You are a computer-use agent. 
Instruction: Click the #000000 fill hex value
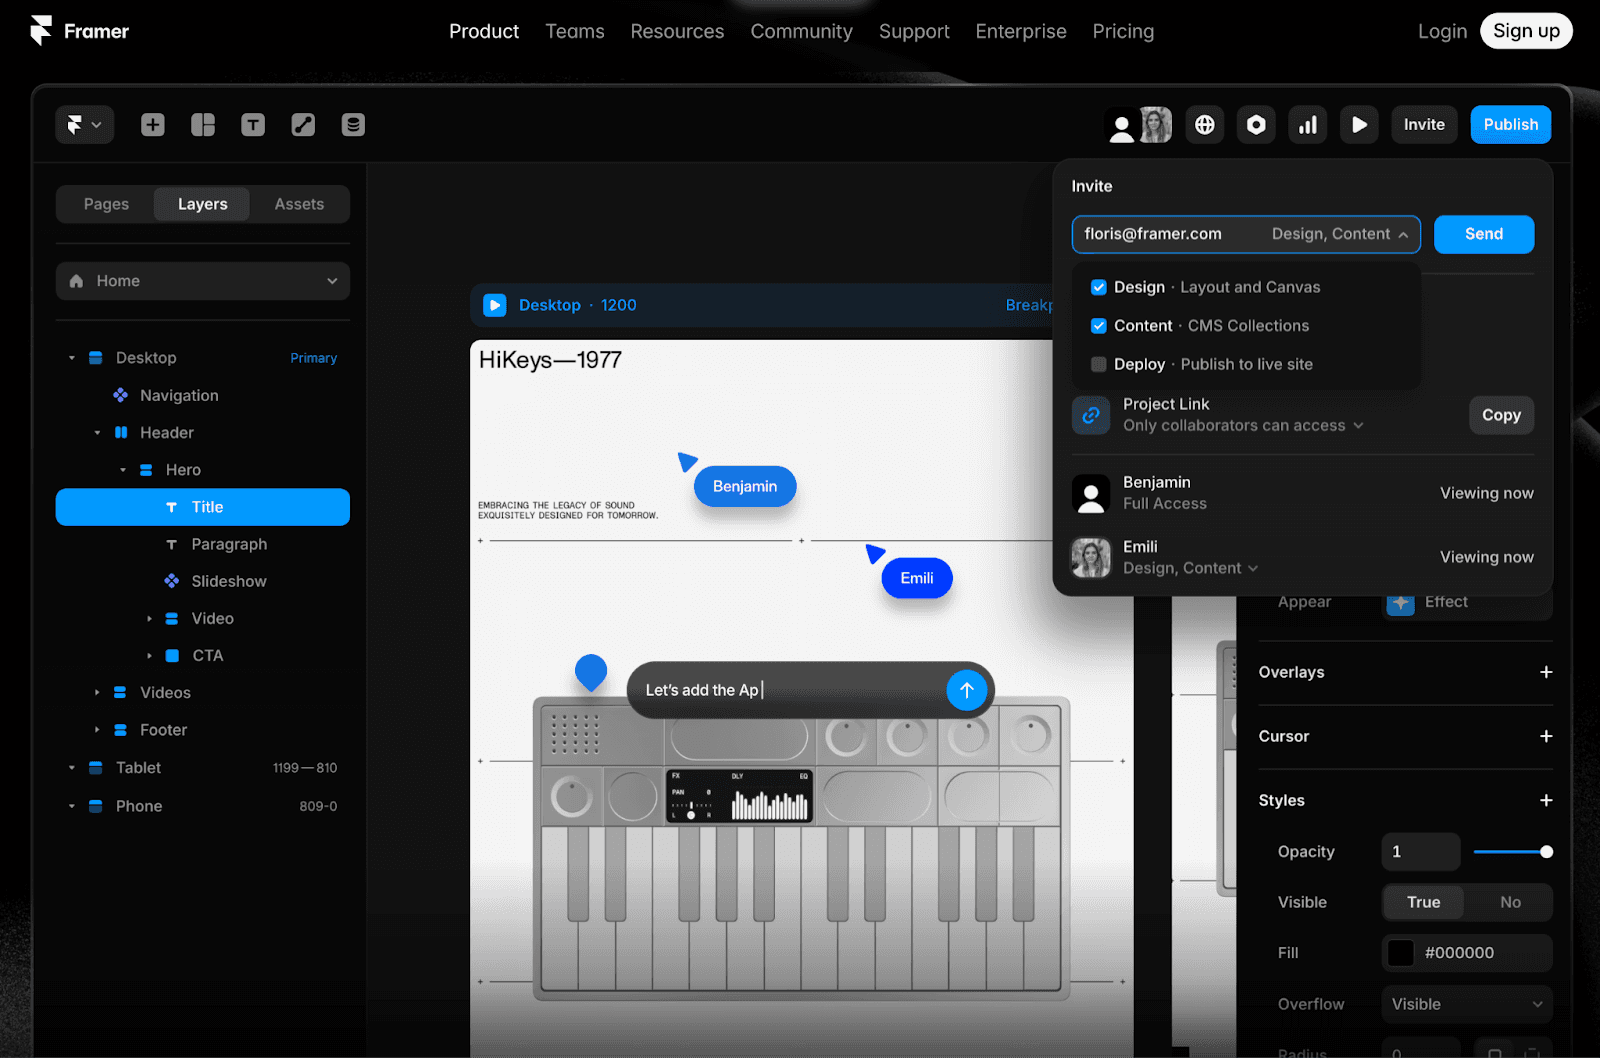click(1459, 953)
